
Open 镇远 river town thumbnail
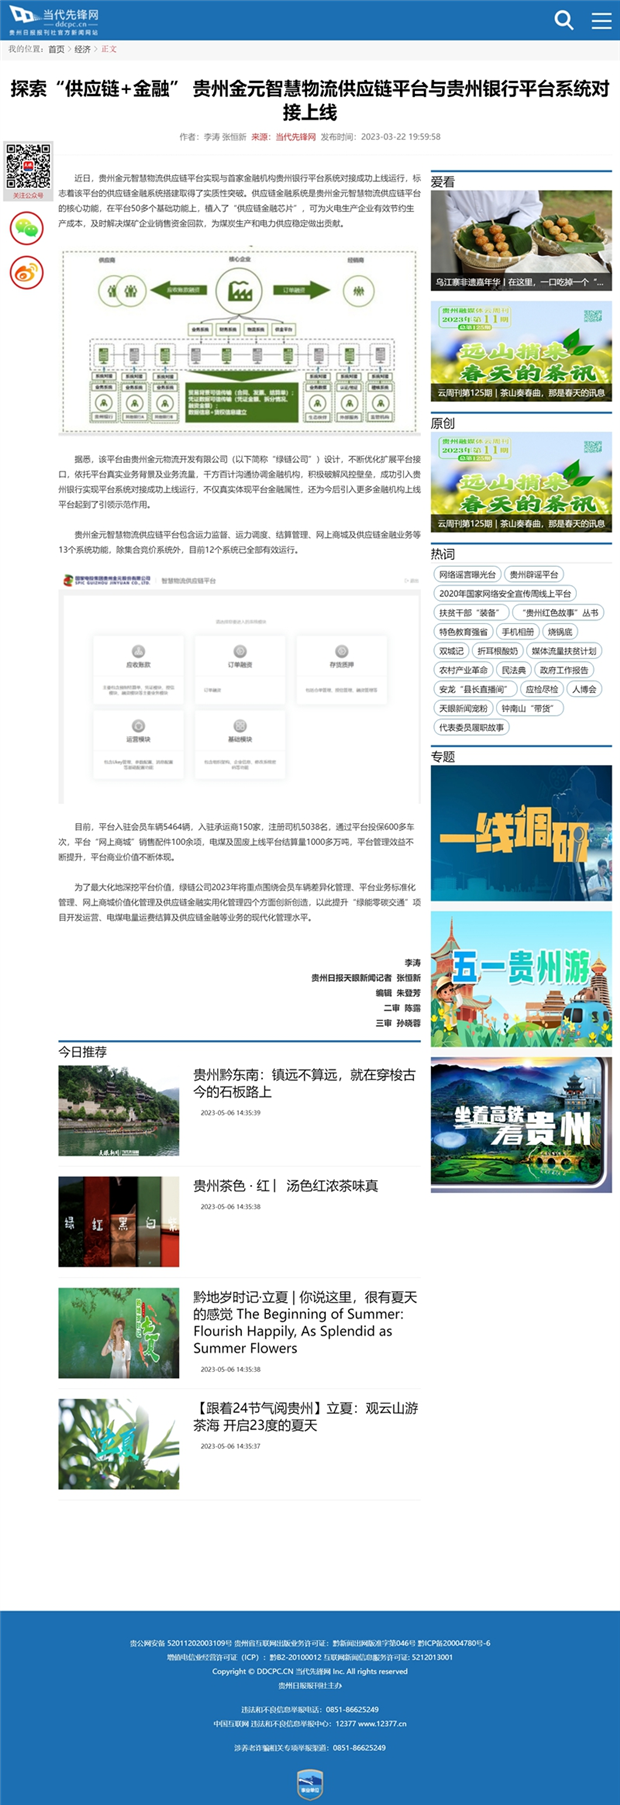119,1111
